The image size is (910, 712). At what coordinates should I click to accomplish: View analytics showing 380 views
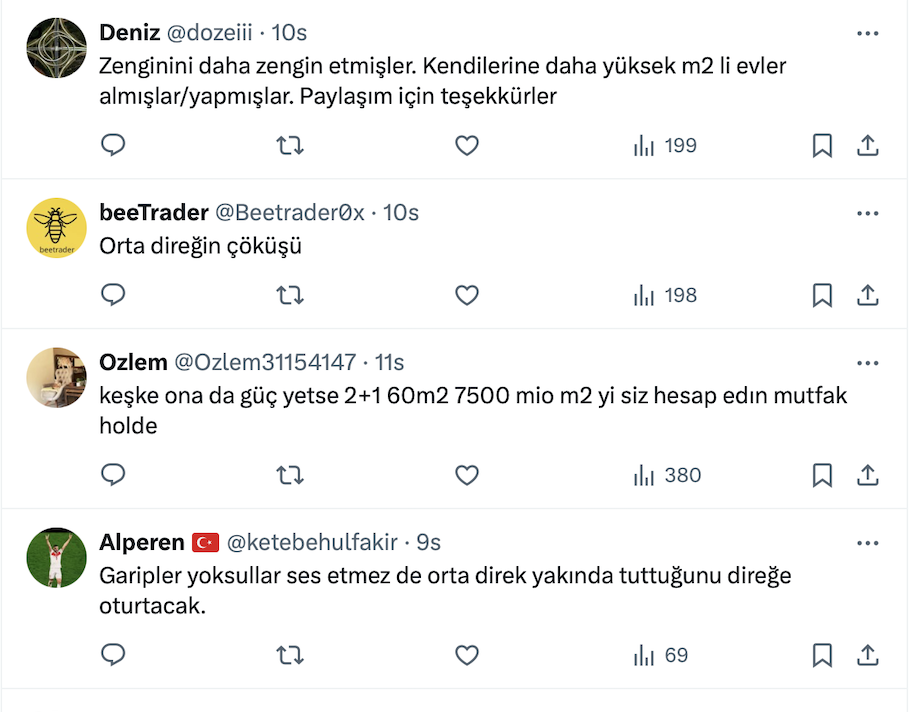[x=667, y=476]
